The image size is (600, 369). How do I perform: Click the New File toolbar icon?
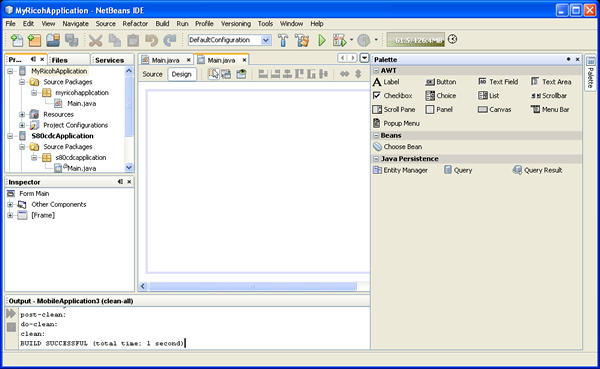[x=16, y=40]
